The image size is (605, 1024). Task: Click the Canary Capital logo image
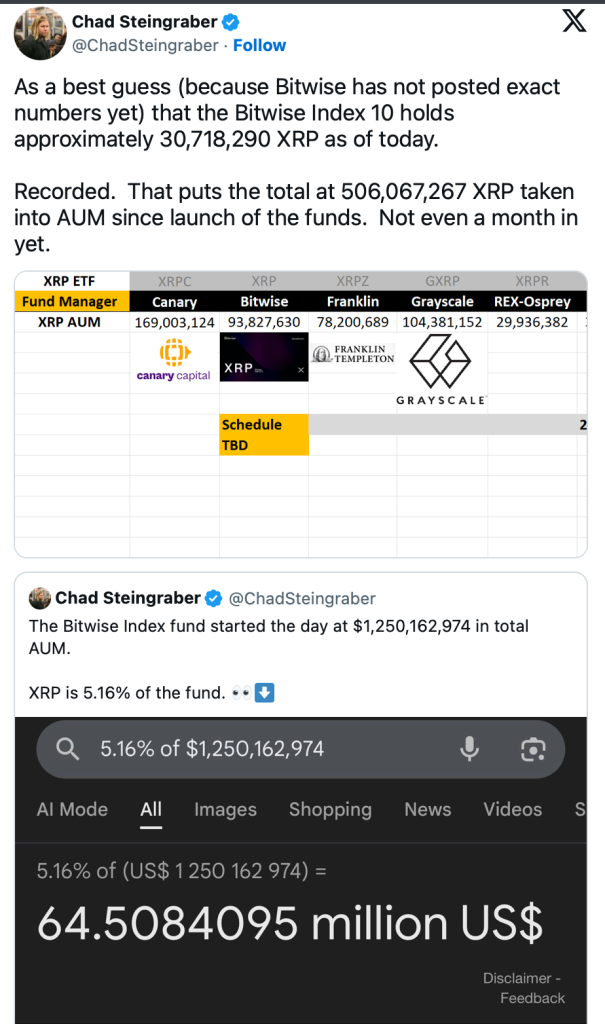pyautogui.click(x=174, y=360)
